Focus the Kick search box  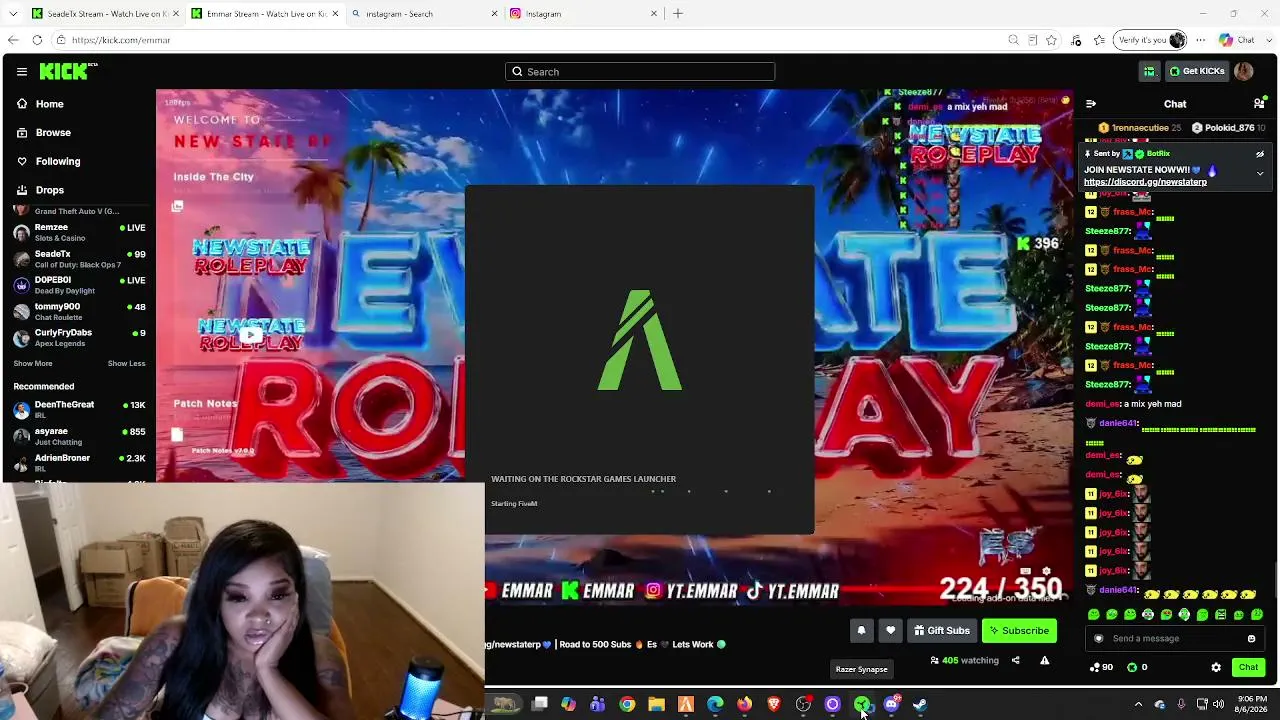tap(640, 72)
